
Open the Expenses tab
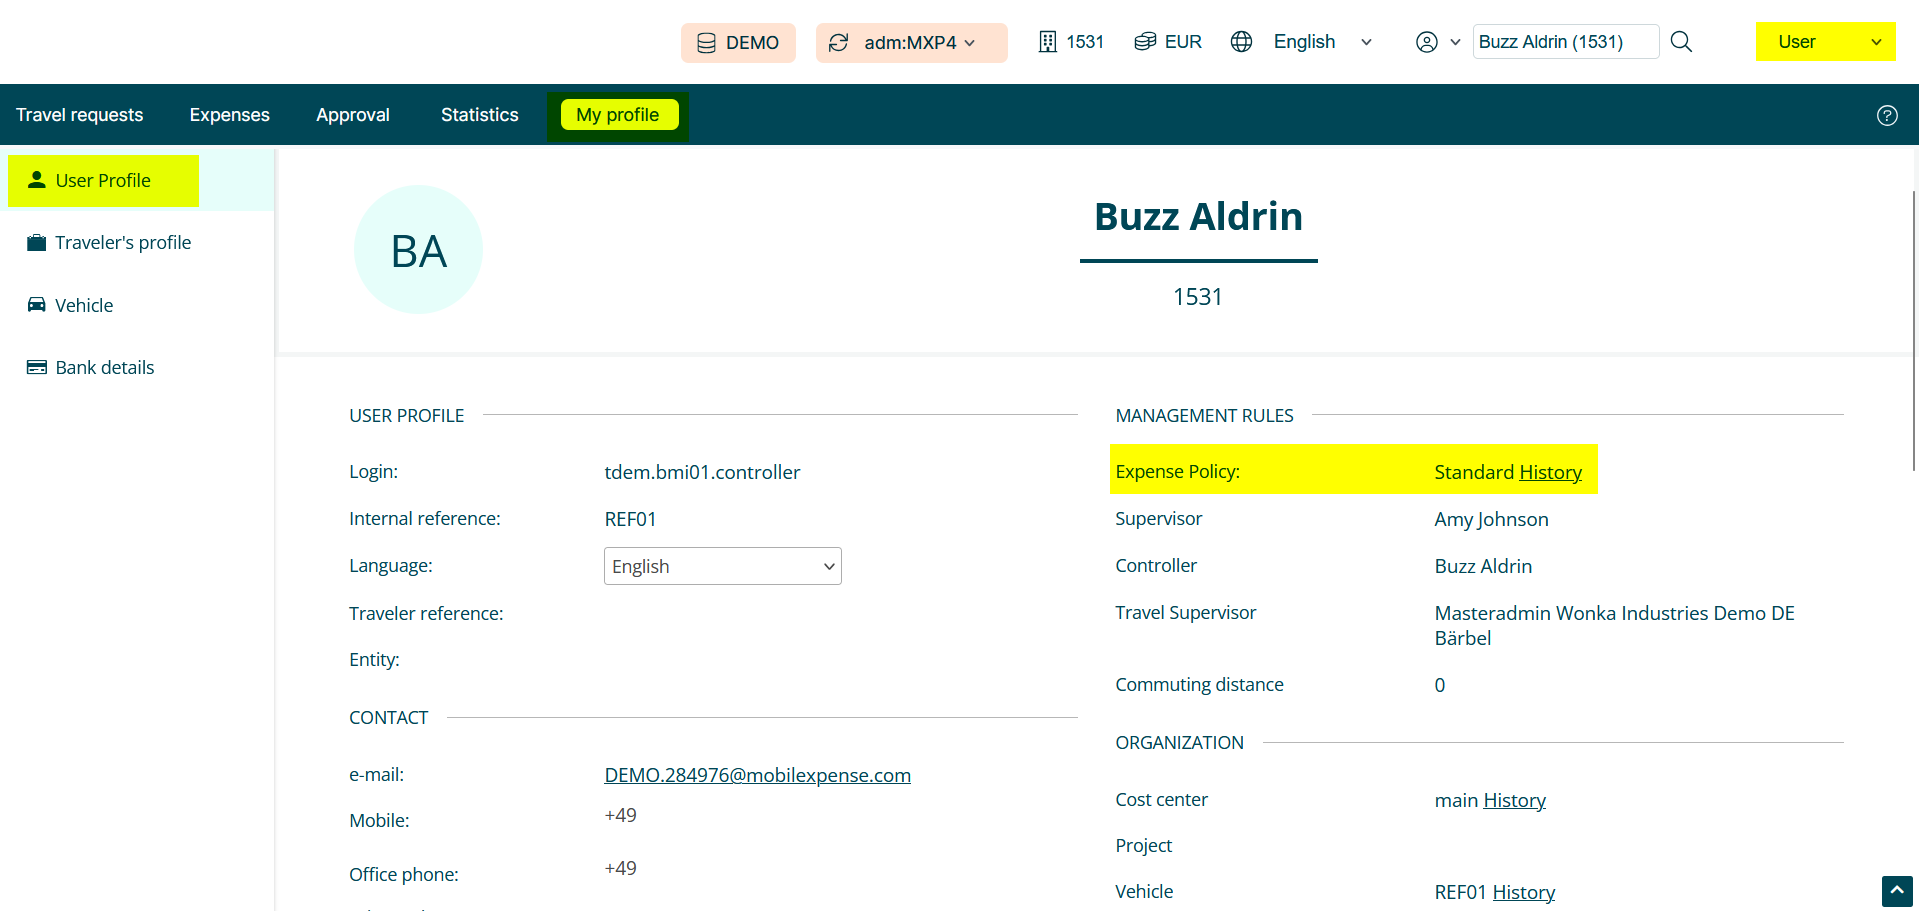(x=230, y=115)
